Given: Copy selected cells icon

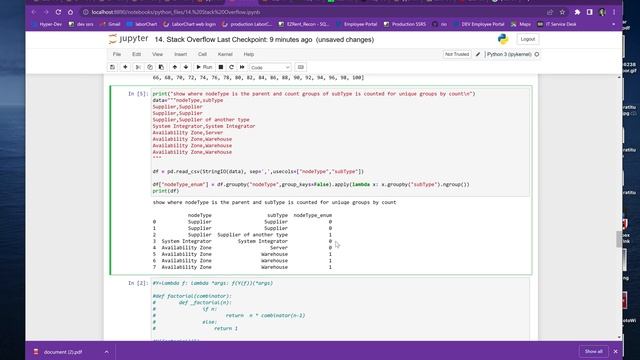Looking at the screenshot, I should click(x=150, y=67).
